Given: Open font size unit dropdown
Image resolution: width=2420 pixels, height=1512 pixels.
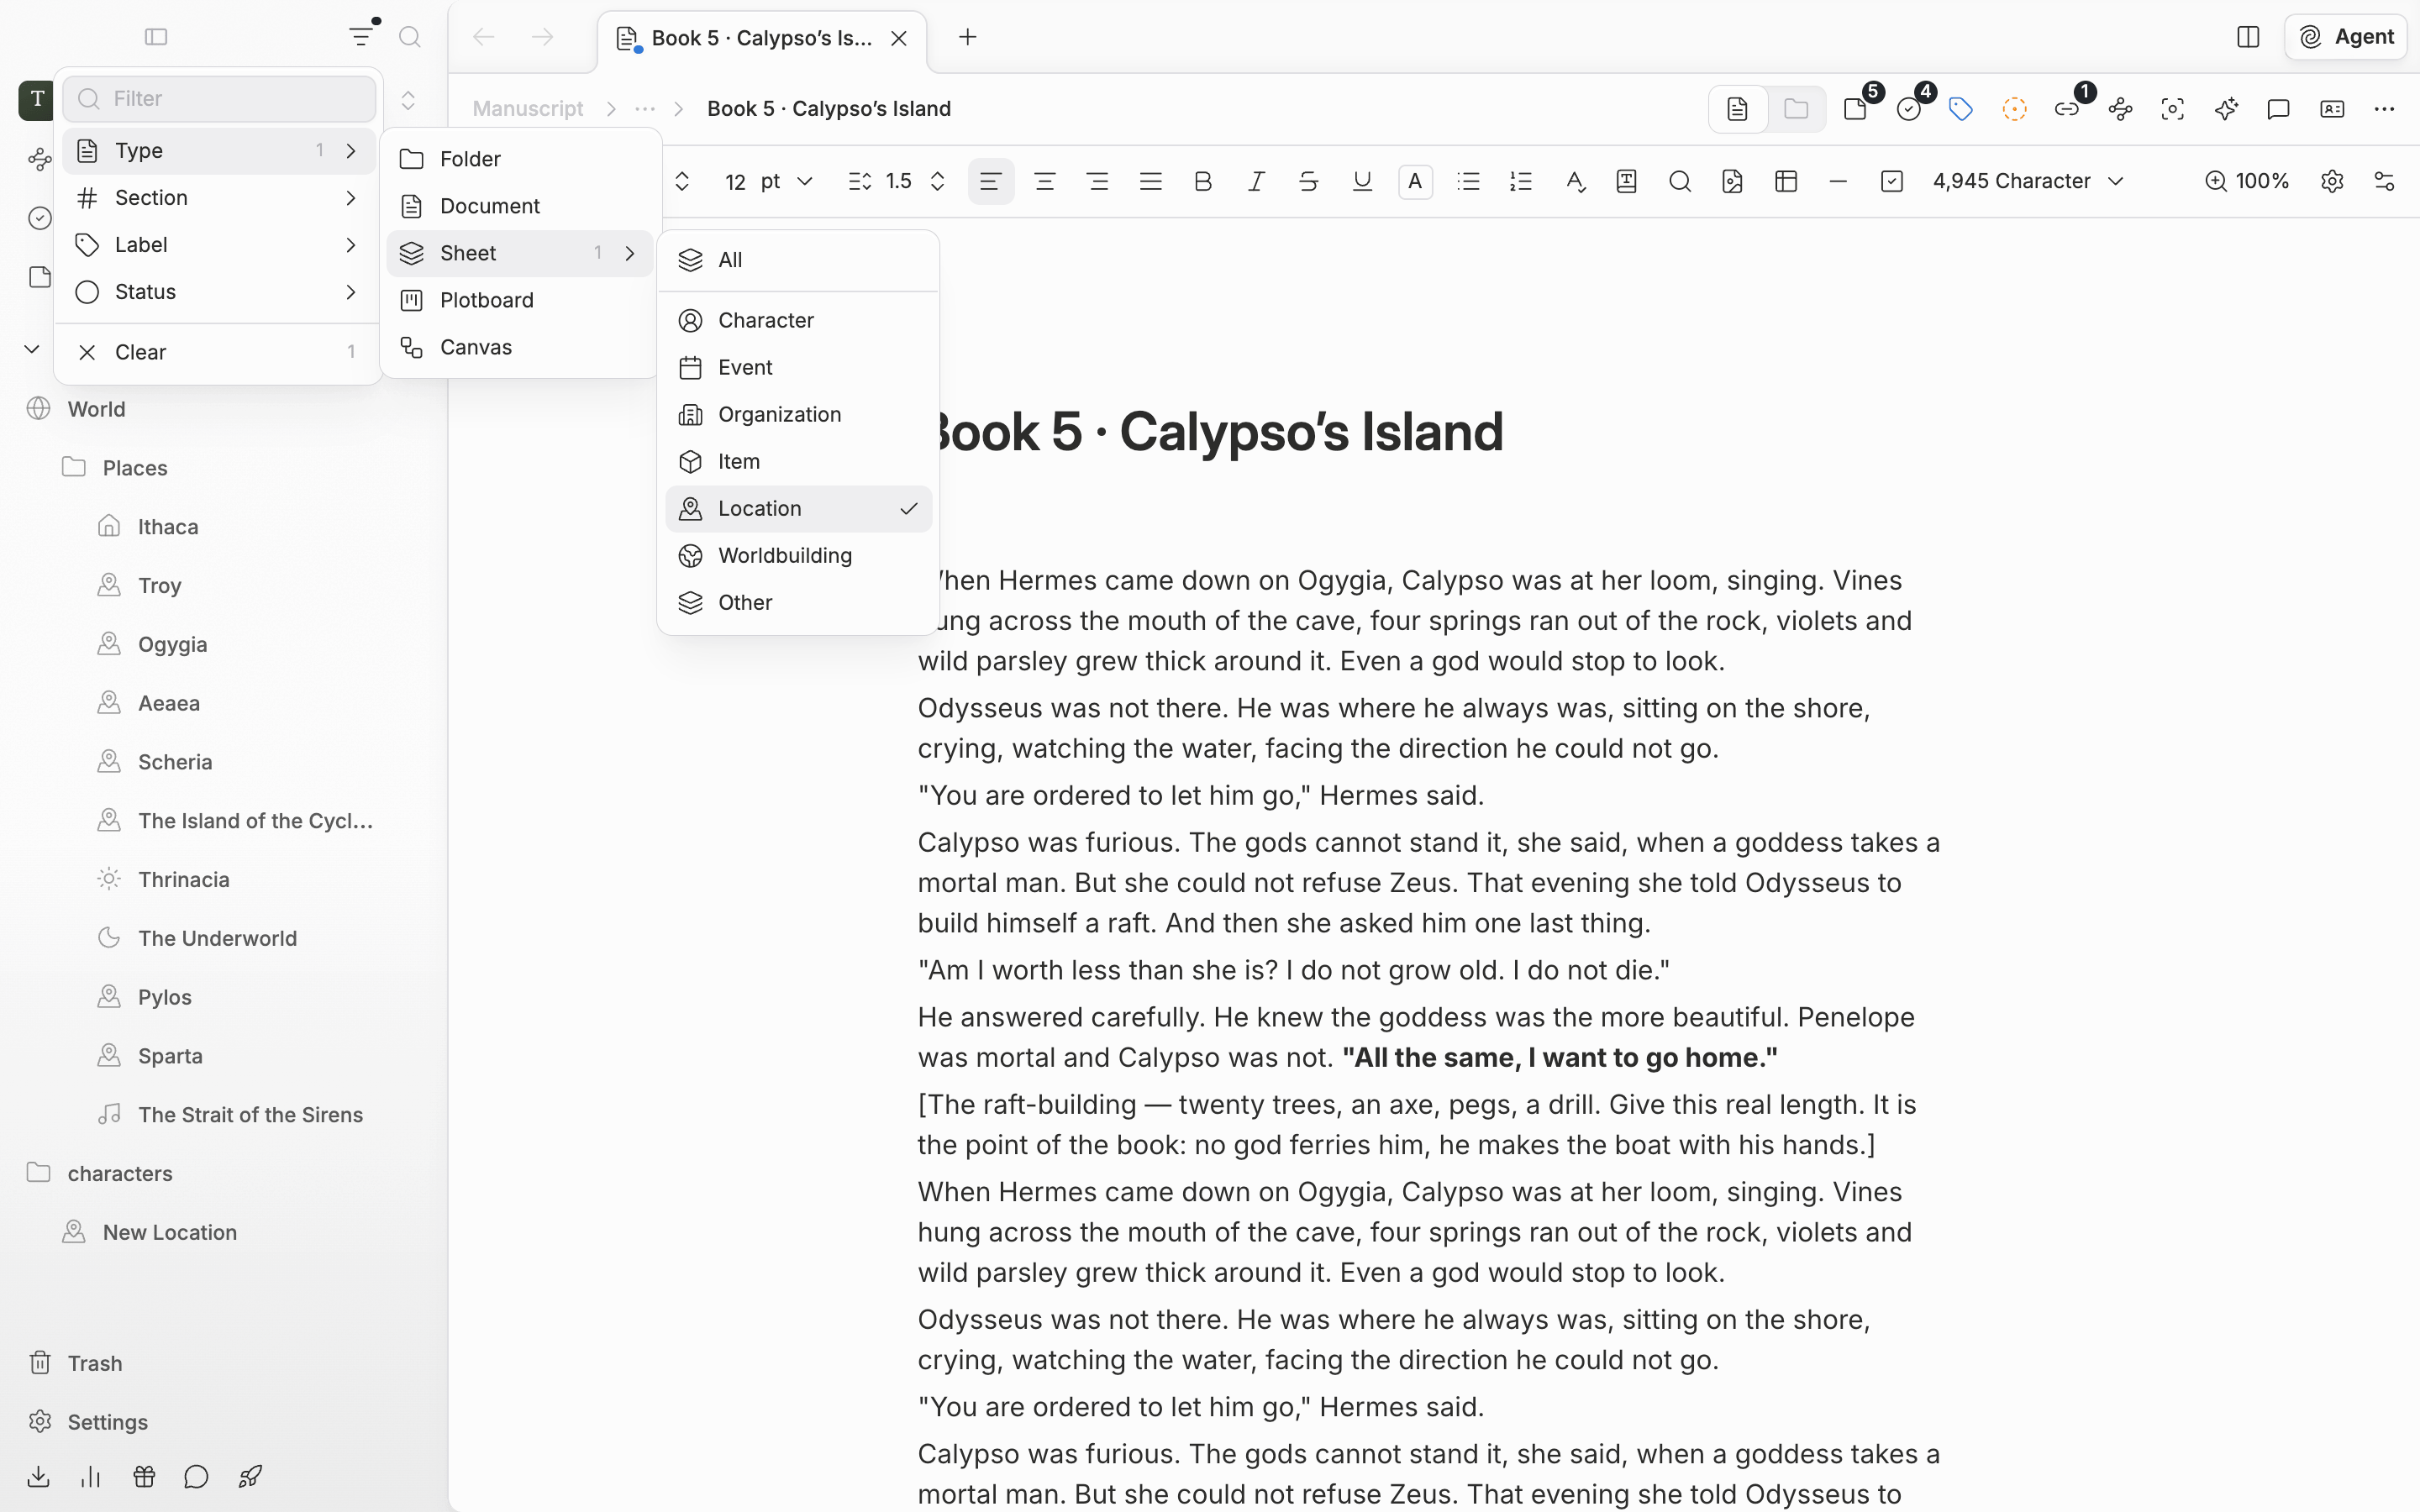Looking at the screenshot, I should tap(787, 181).
